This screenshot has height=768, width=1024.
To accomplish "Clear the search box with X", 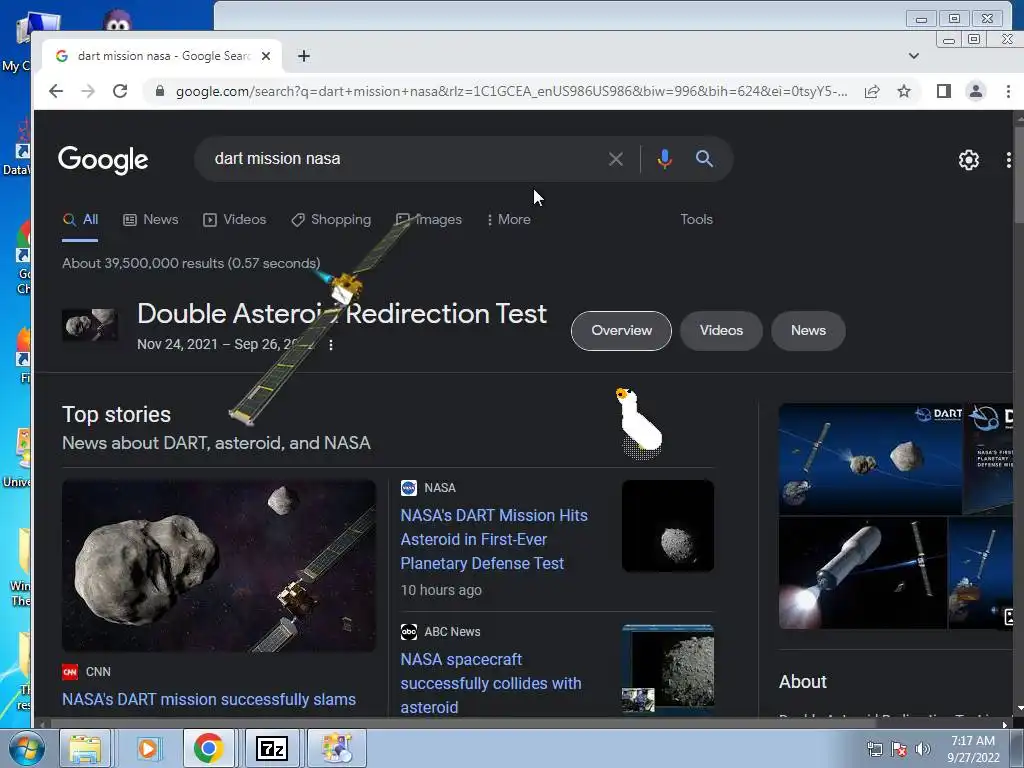I will pos(615,159).
